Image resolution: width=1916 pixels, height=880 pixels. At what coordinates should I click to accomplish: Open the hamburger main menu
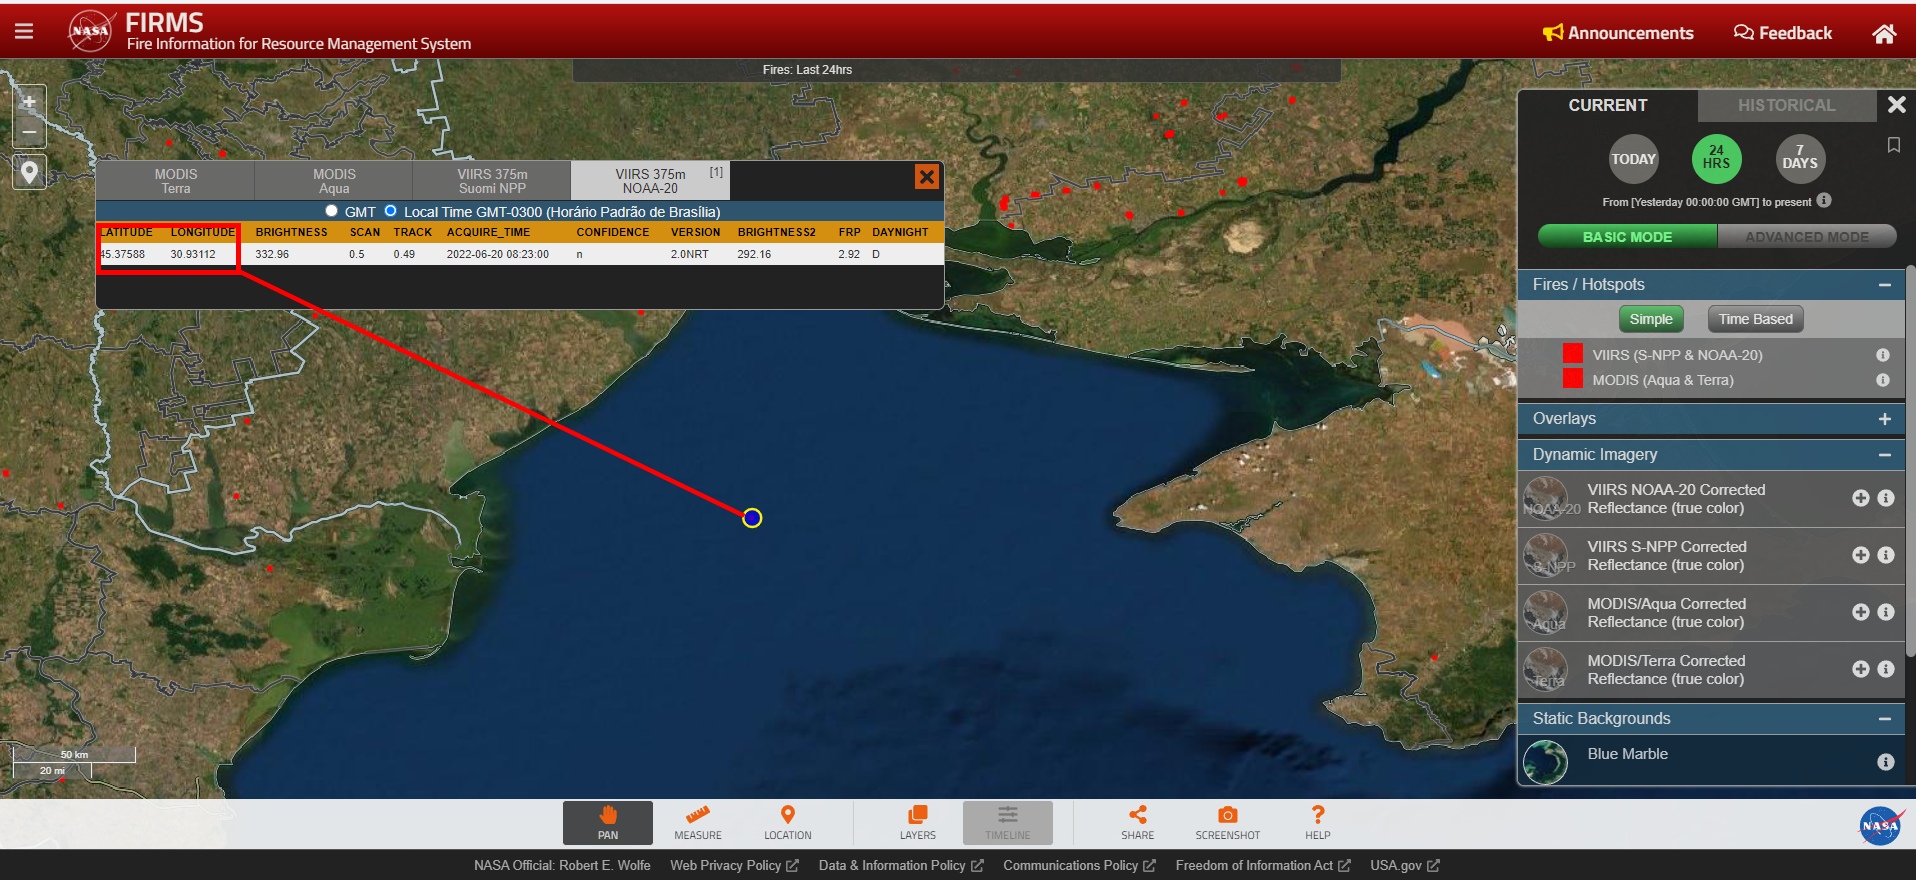click(x=24, y=31)
